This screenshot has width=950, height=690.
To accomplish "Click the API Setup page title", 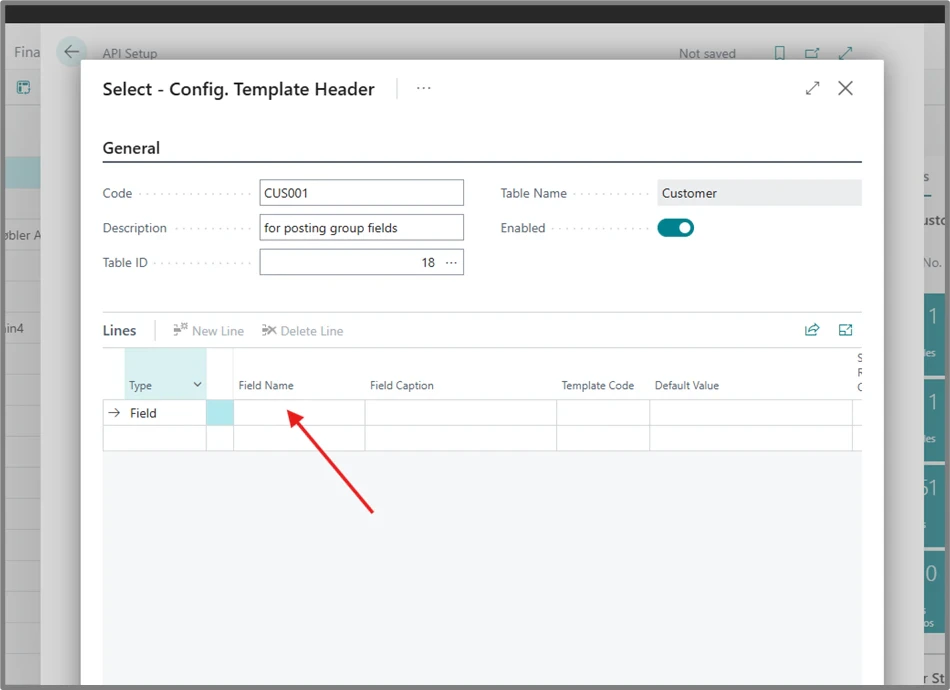I will coord(130,53).
